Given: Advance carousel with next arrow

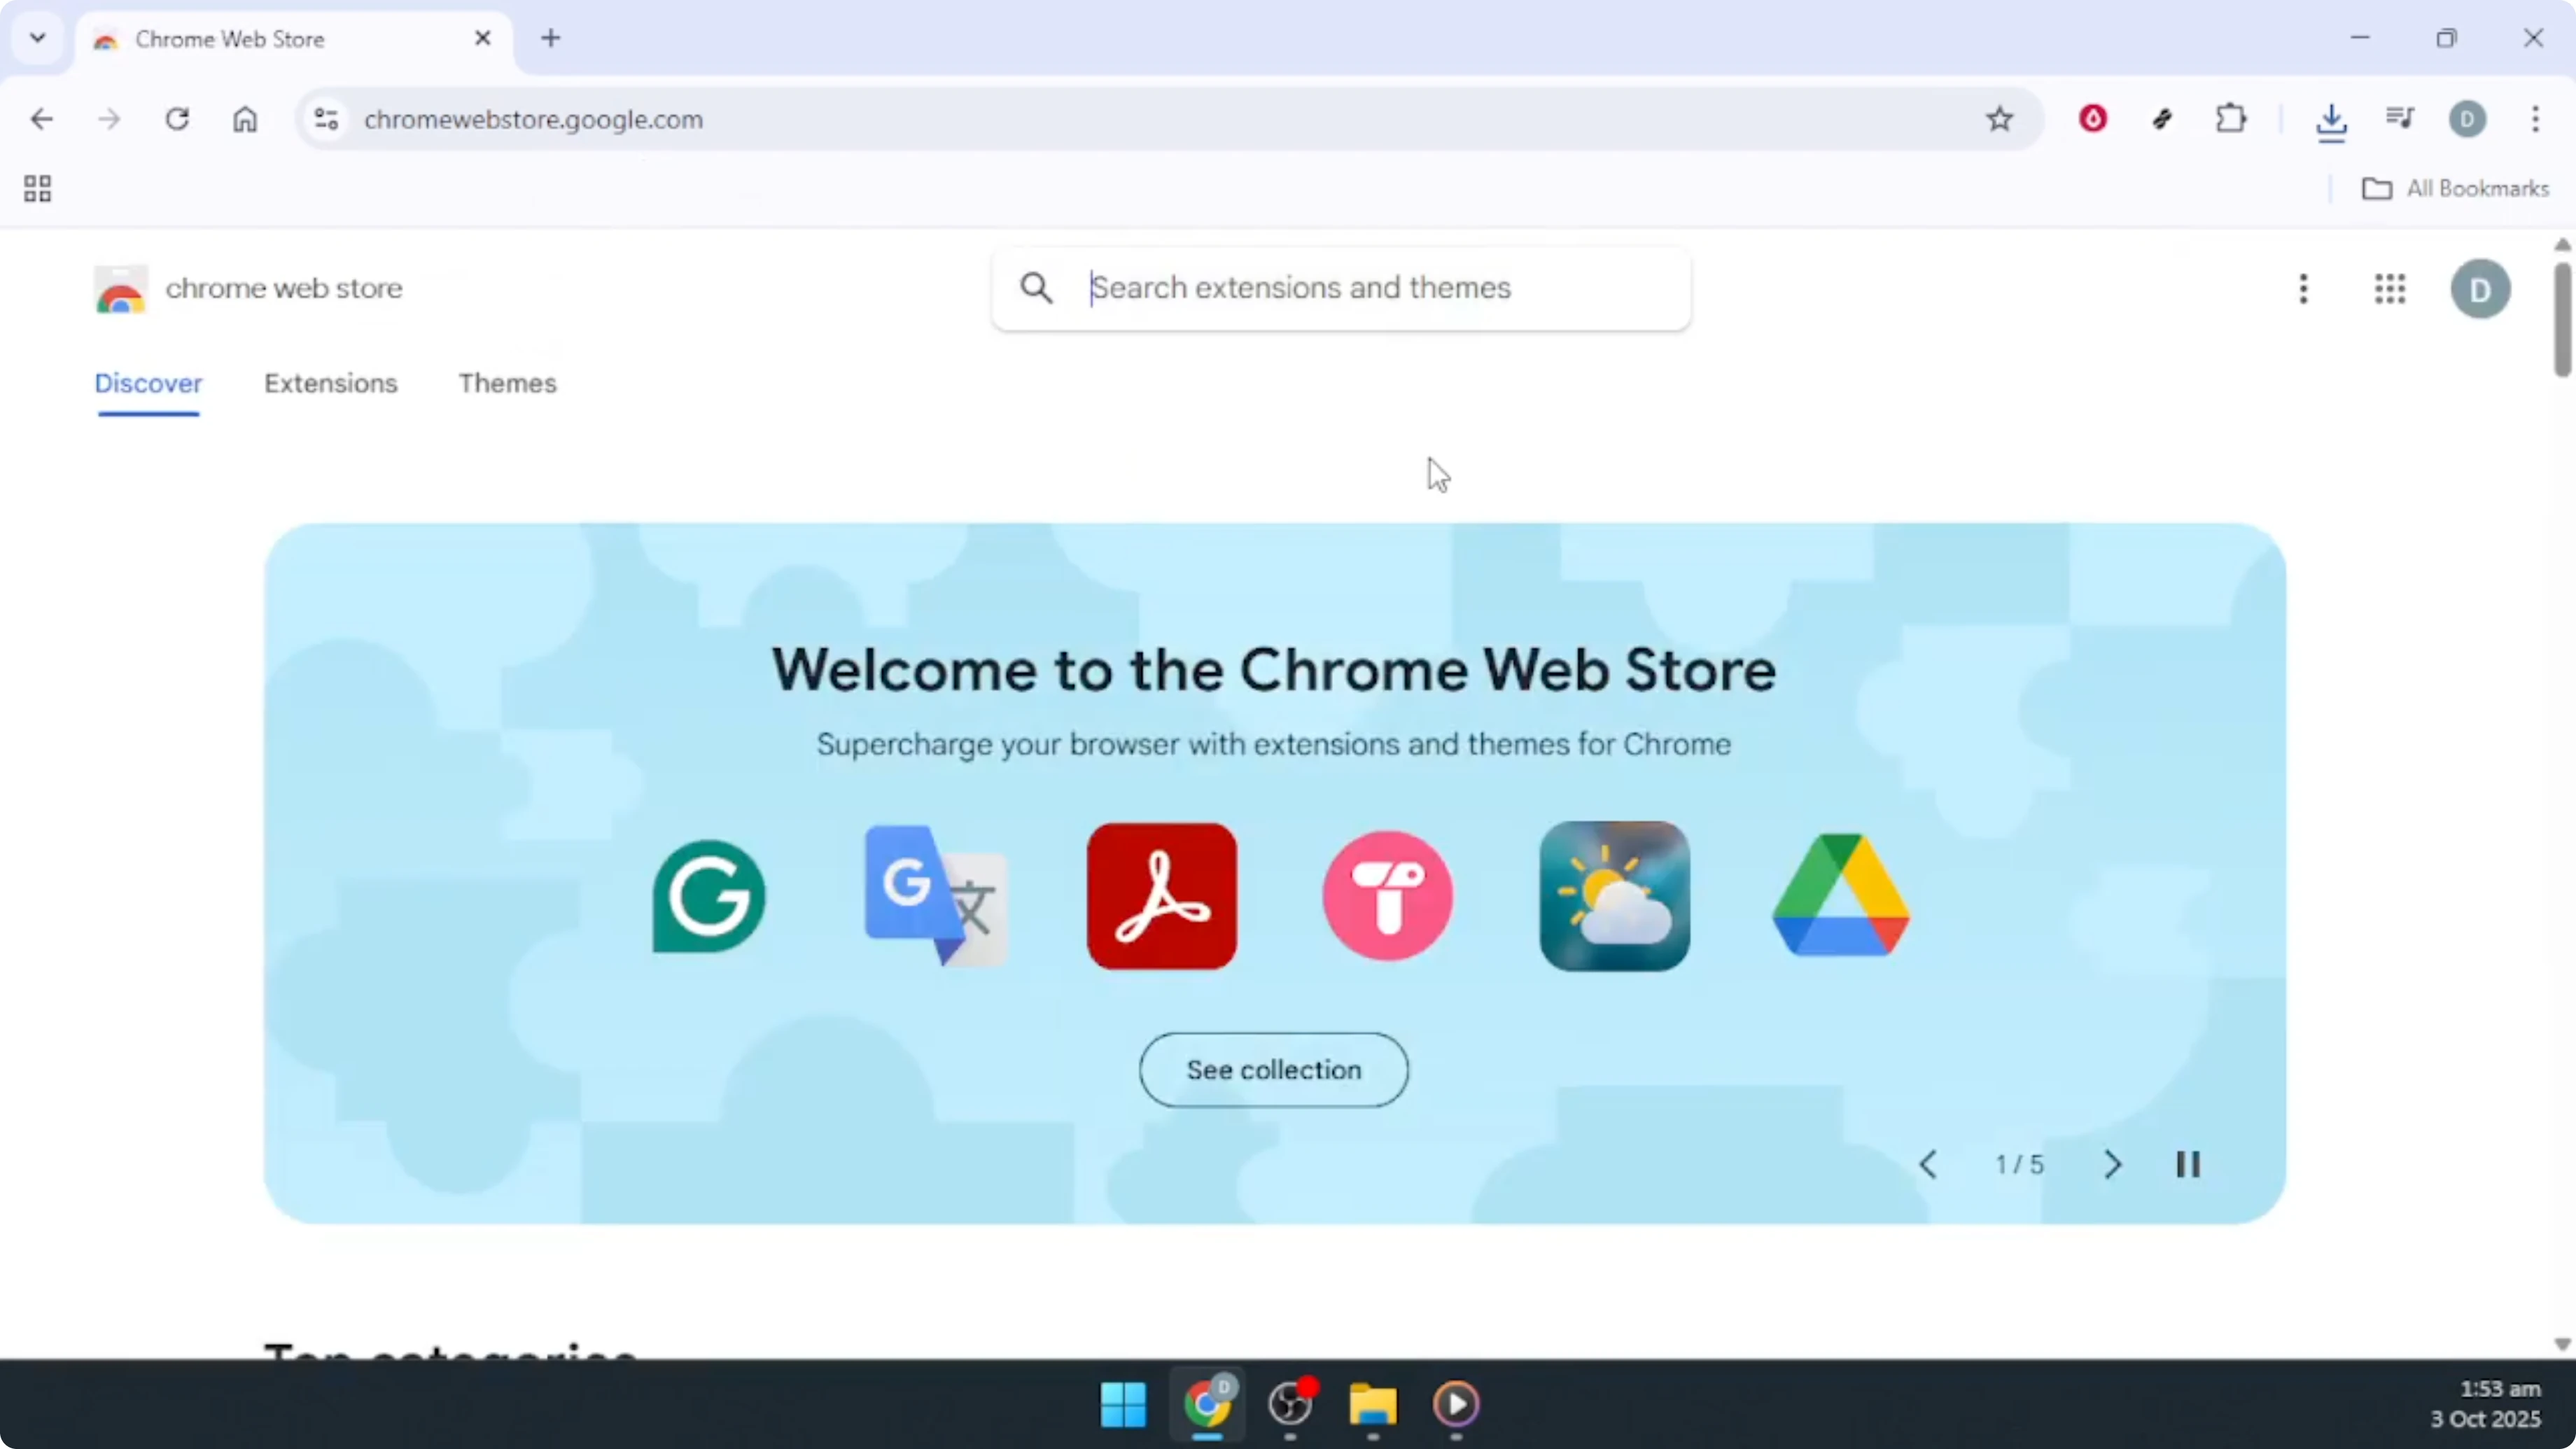Looking at the screenshot, I should pyautogui.click(x=2113, y=1164).
